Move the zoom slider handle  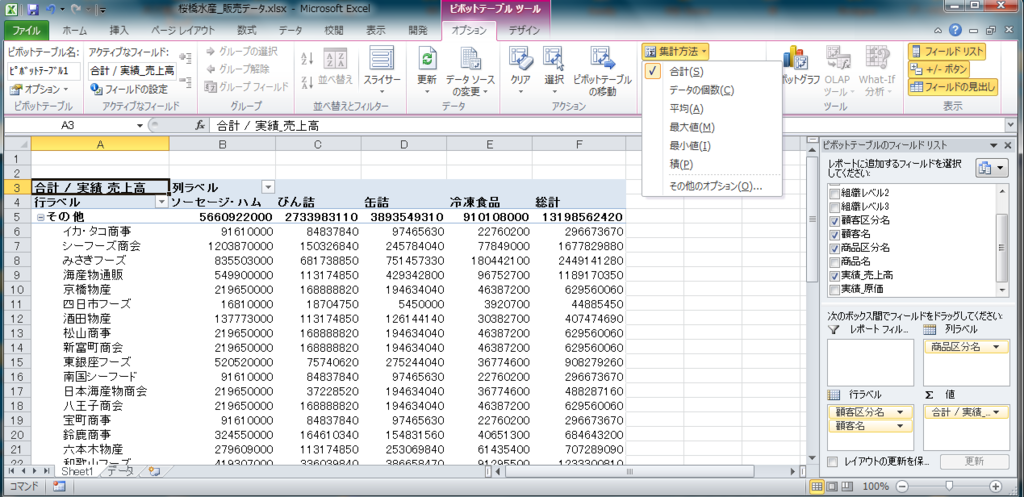click(948, 487)
